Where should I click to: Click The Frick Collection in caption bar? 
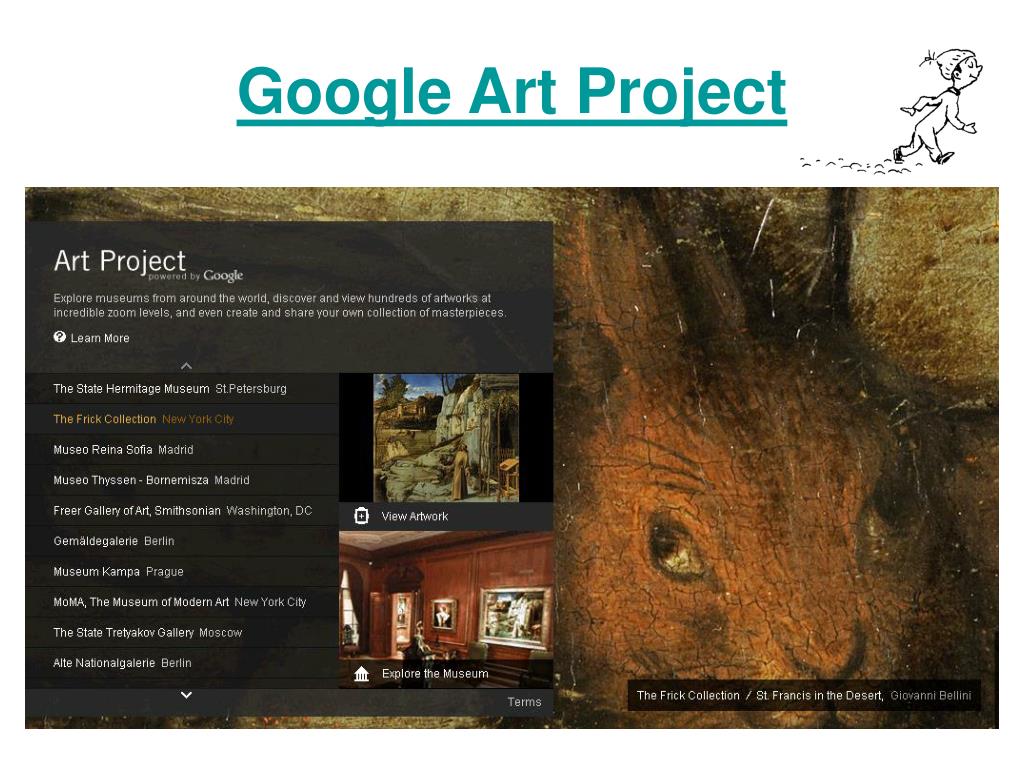(x=688, y=696)
